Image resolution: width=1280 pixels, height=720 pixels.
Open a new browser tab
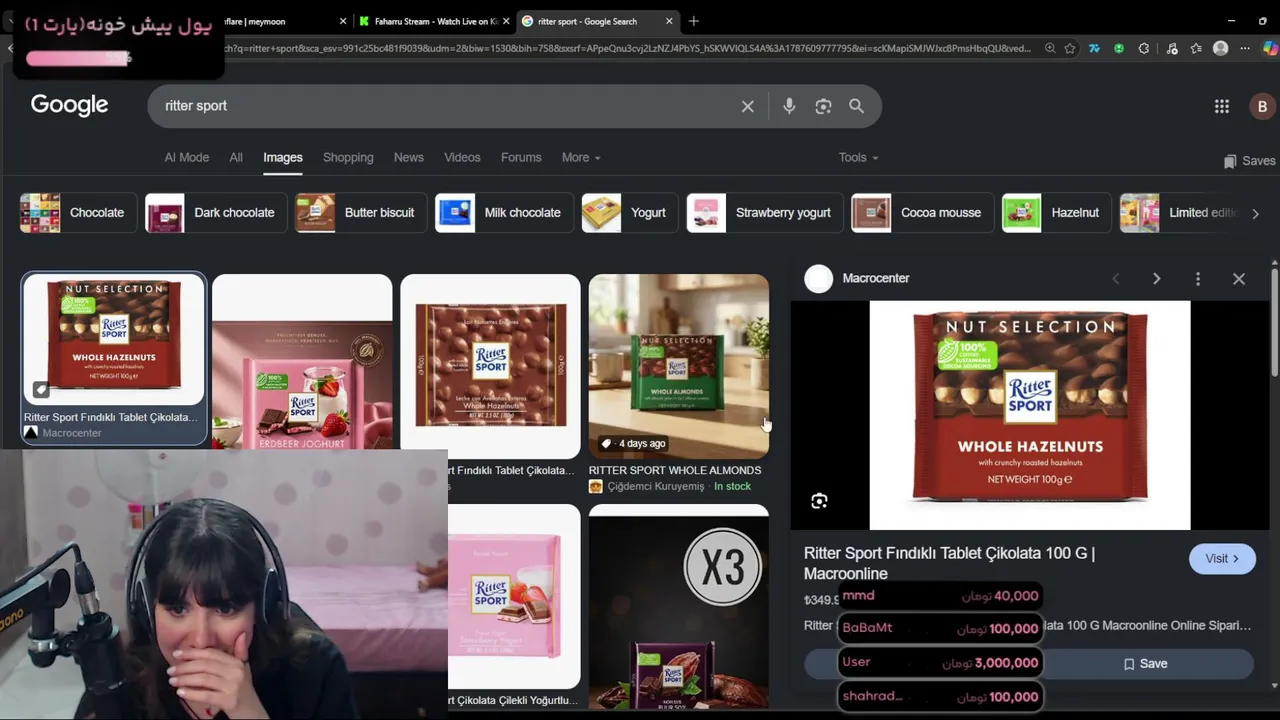(x=693, y=21)
